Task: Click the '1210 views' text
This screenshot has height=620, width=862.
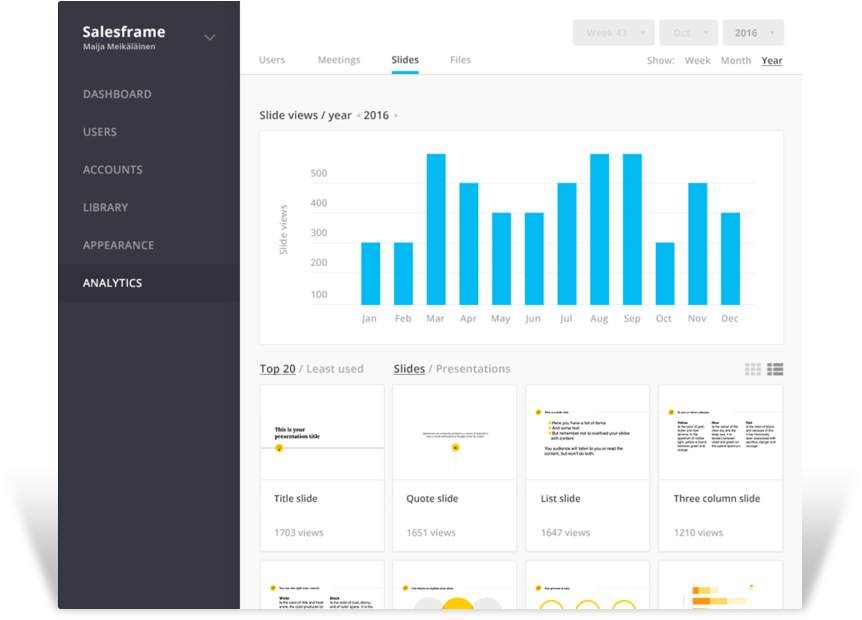Action: pos(698,533)
